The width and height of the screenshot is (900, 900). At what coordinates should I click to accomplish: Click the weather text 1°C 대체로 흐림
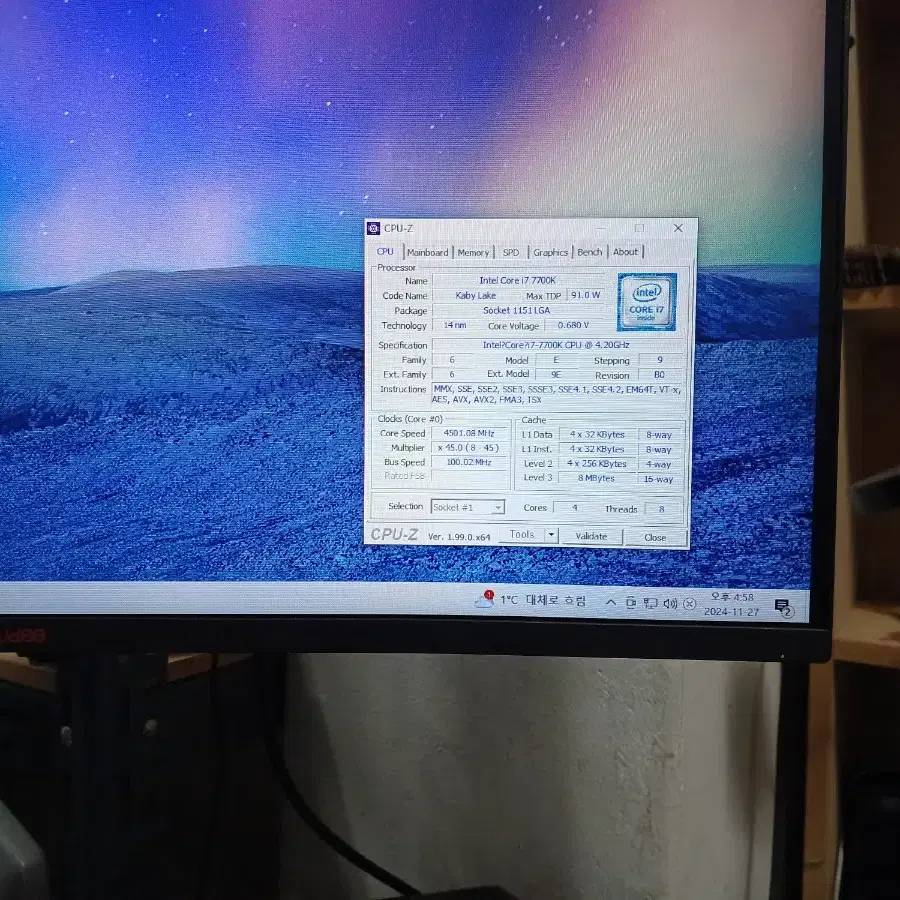[543, 600]
